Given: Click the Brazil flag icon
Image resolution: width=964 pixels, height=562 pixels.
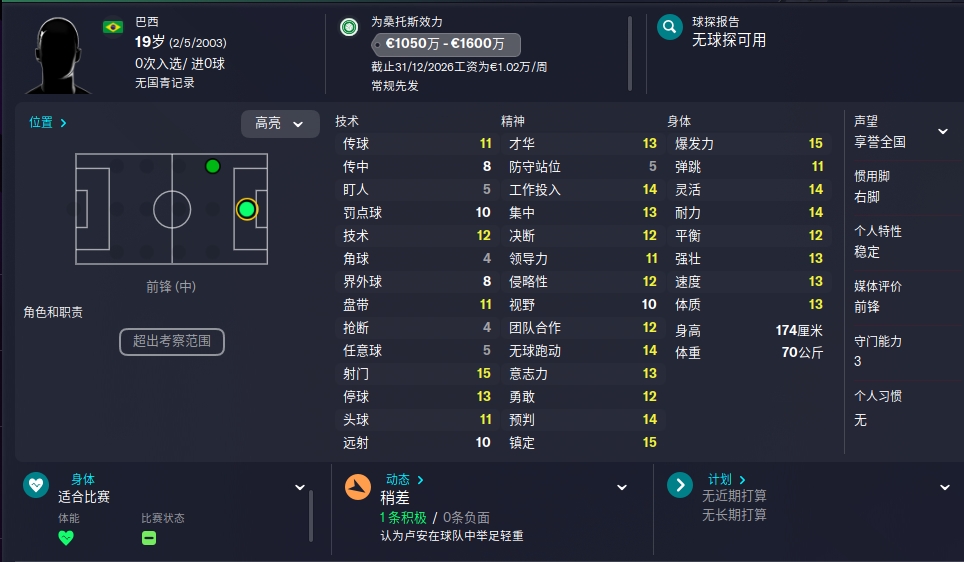Looking at the screenshot, I should [113, 28].
